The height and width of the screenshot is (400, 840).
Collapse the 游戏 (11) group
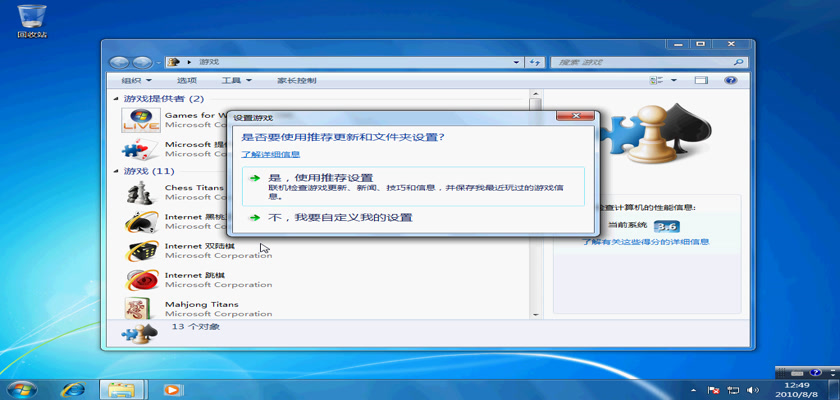tap(117, 172)
